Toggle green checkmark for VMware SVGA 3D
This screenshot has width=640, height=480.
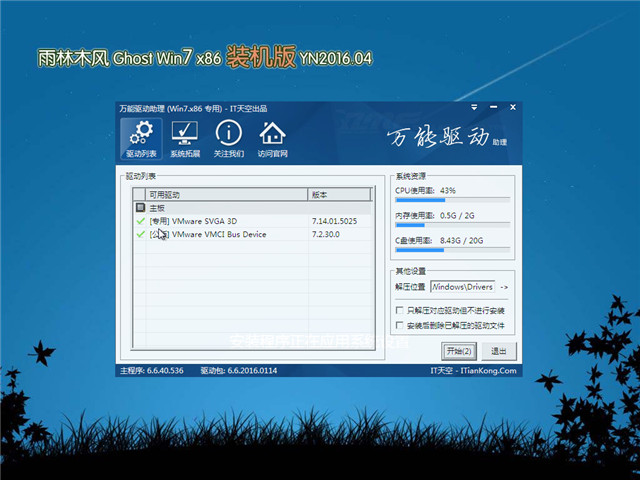[140, 220]
